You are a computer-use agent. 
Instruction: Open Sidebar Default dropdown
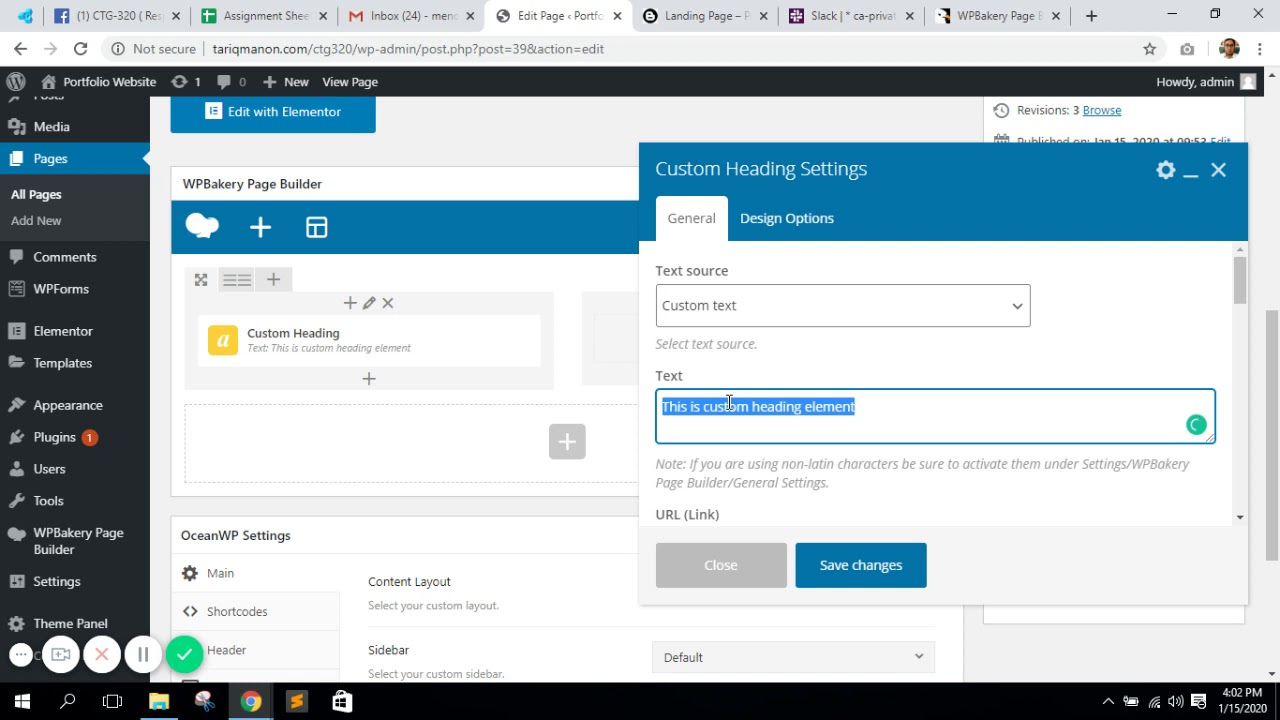793,657
